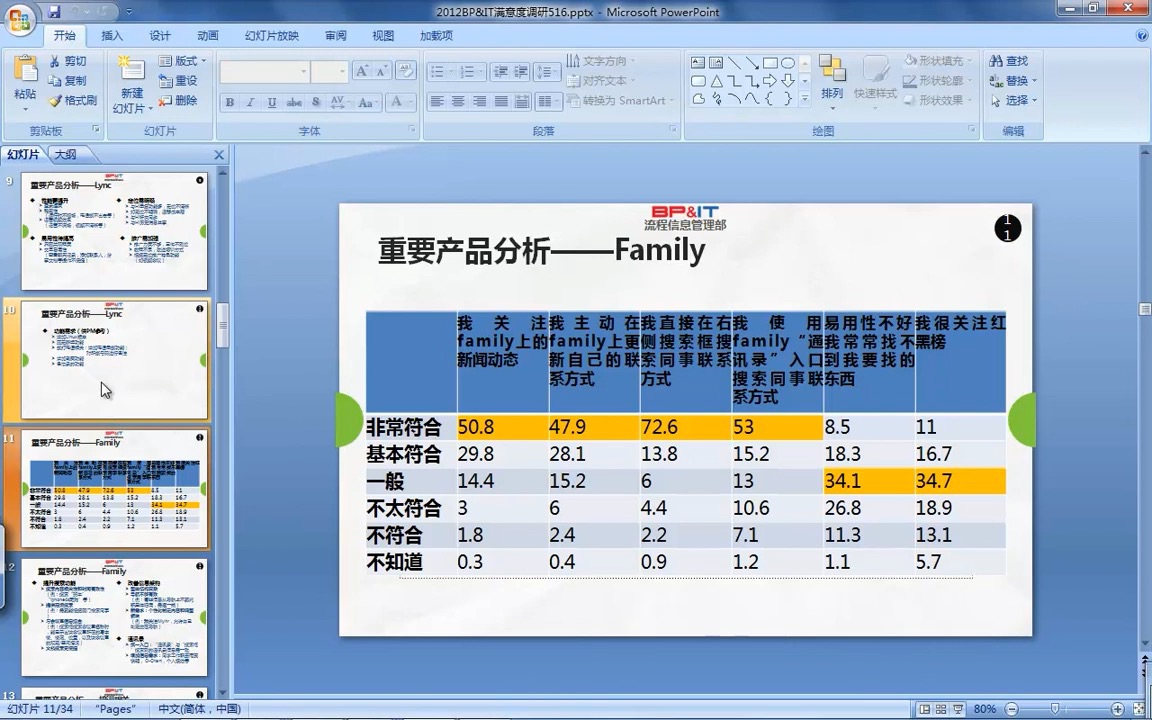The width and height of the screenshot is (1152, 720).
Task: Enable text shadow formatting
Action: coord(315,102)
